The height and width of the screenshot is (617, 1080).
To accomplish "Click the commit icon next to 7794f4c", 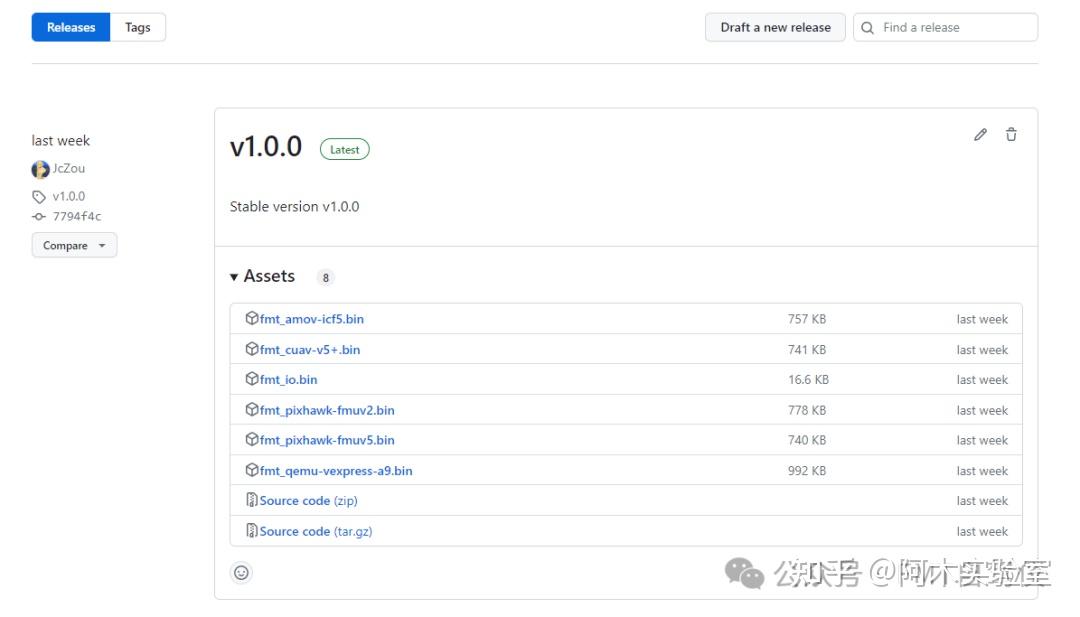I will [39, 216].
